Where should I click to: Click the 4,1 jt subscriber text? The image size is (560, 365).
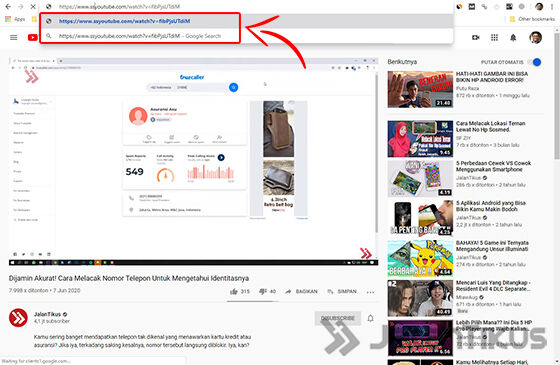coord(52,321)
